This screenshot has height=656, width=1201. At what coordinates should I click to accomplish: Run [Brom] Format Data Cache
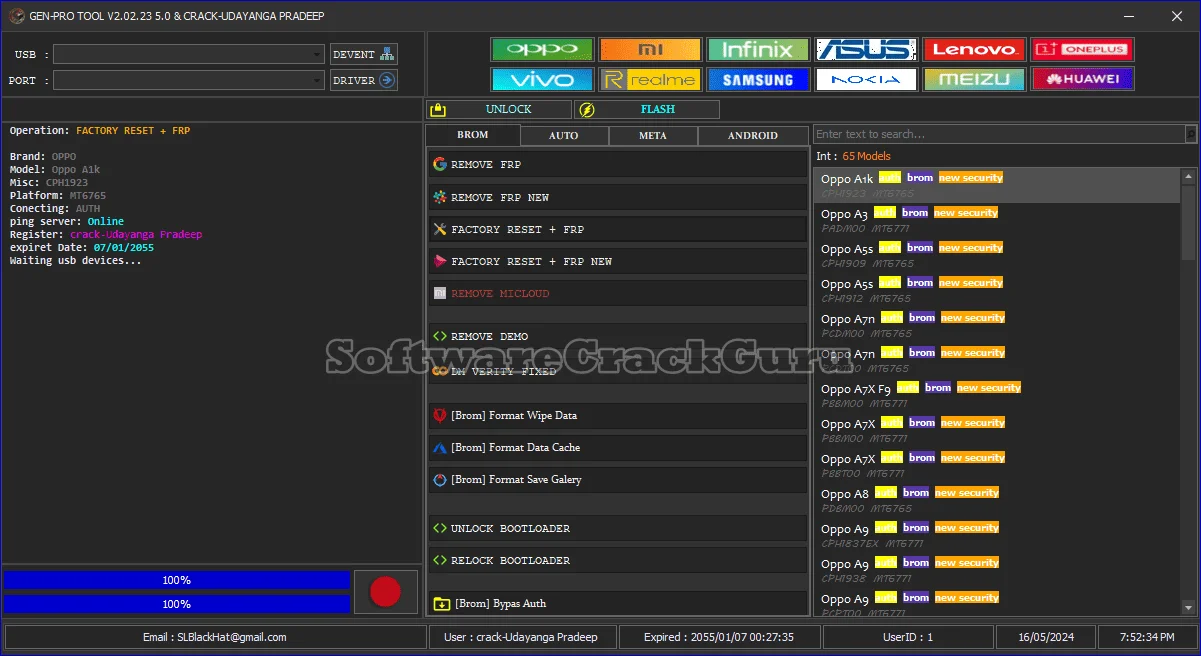(618, 447)
